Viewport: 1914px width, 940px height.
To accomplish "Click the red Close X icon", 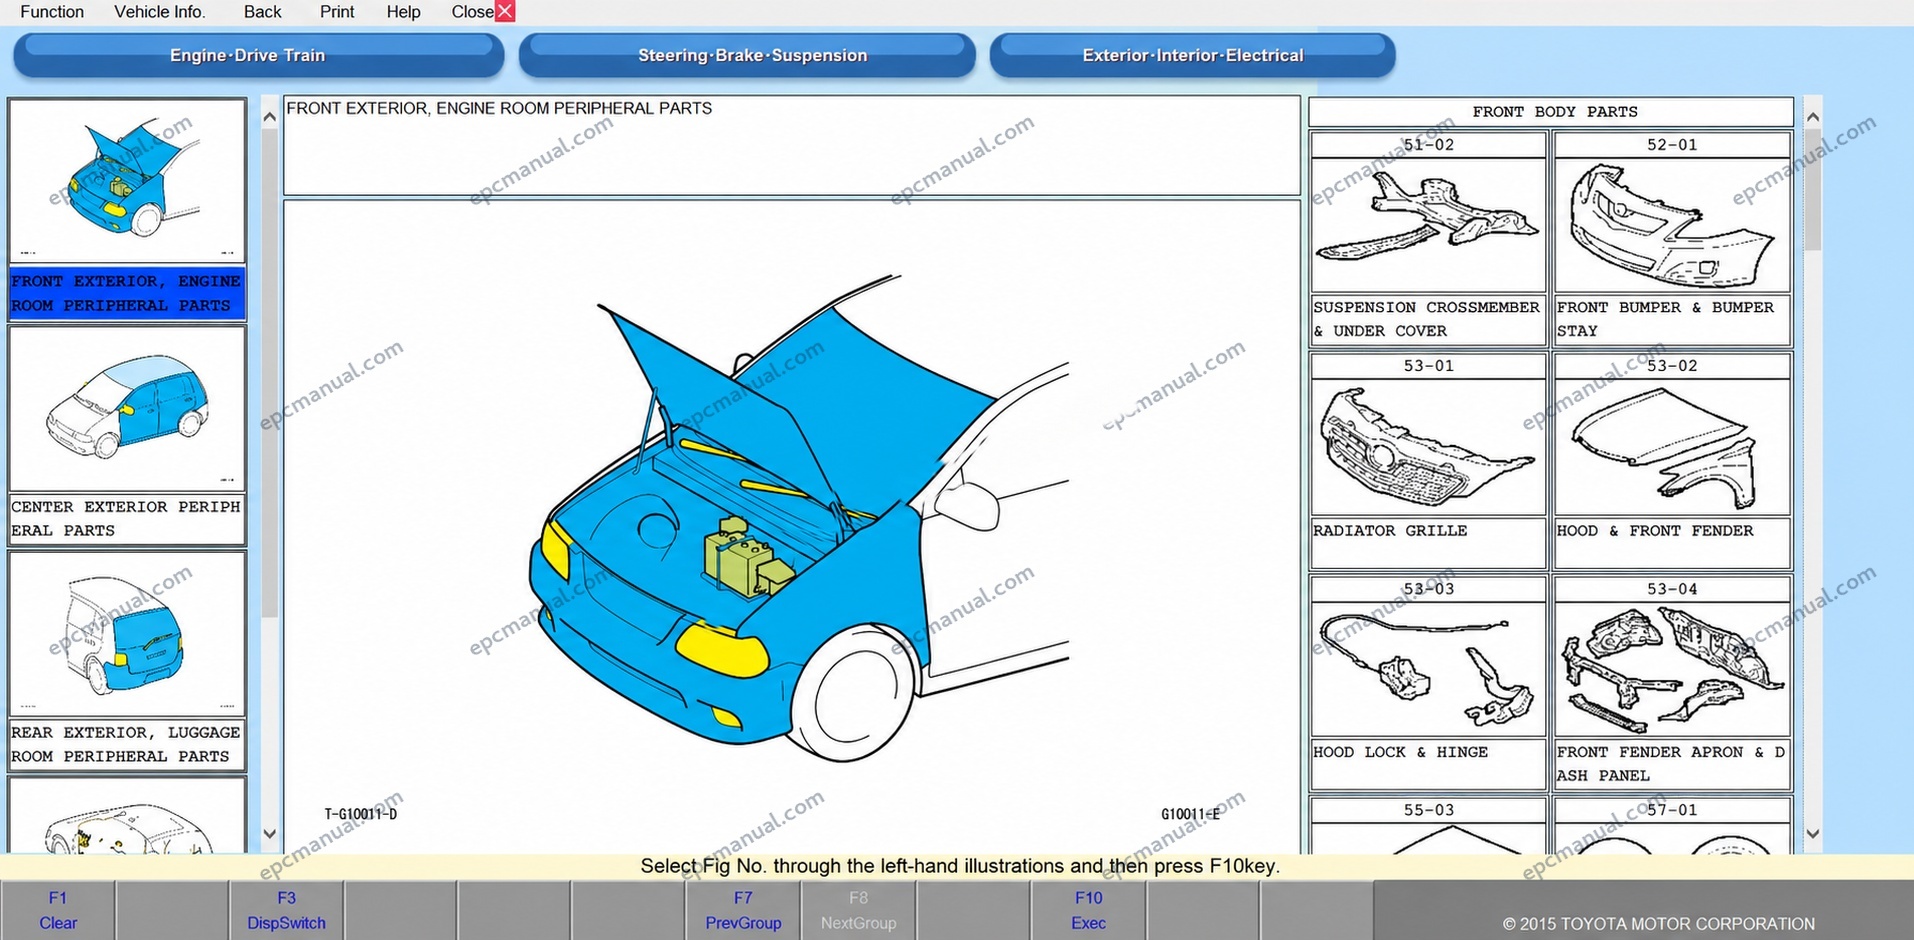I will [505, 11].
